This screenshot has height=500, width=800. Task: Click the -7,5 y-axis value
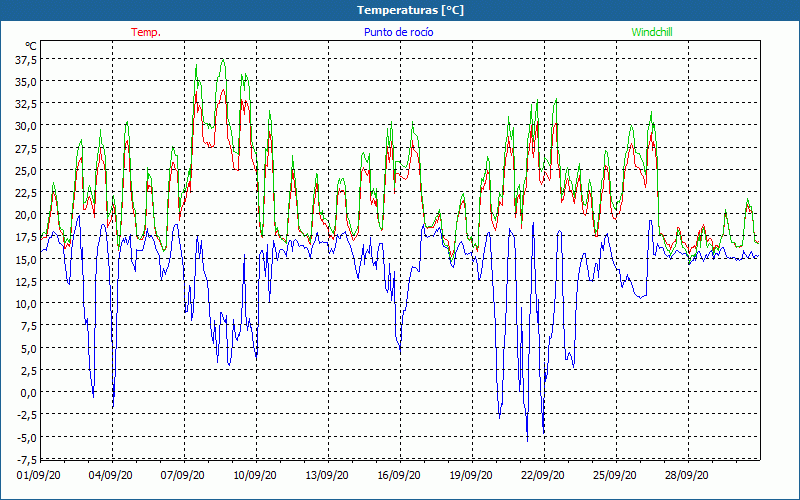pyautogui.click(x=28, y=459)
